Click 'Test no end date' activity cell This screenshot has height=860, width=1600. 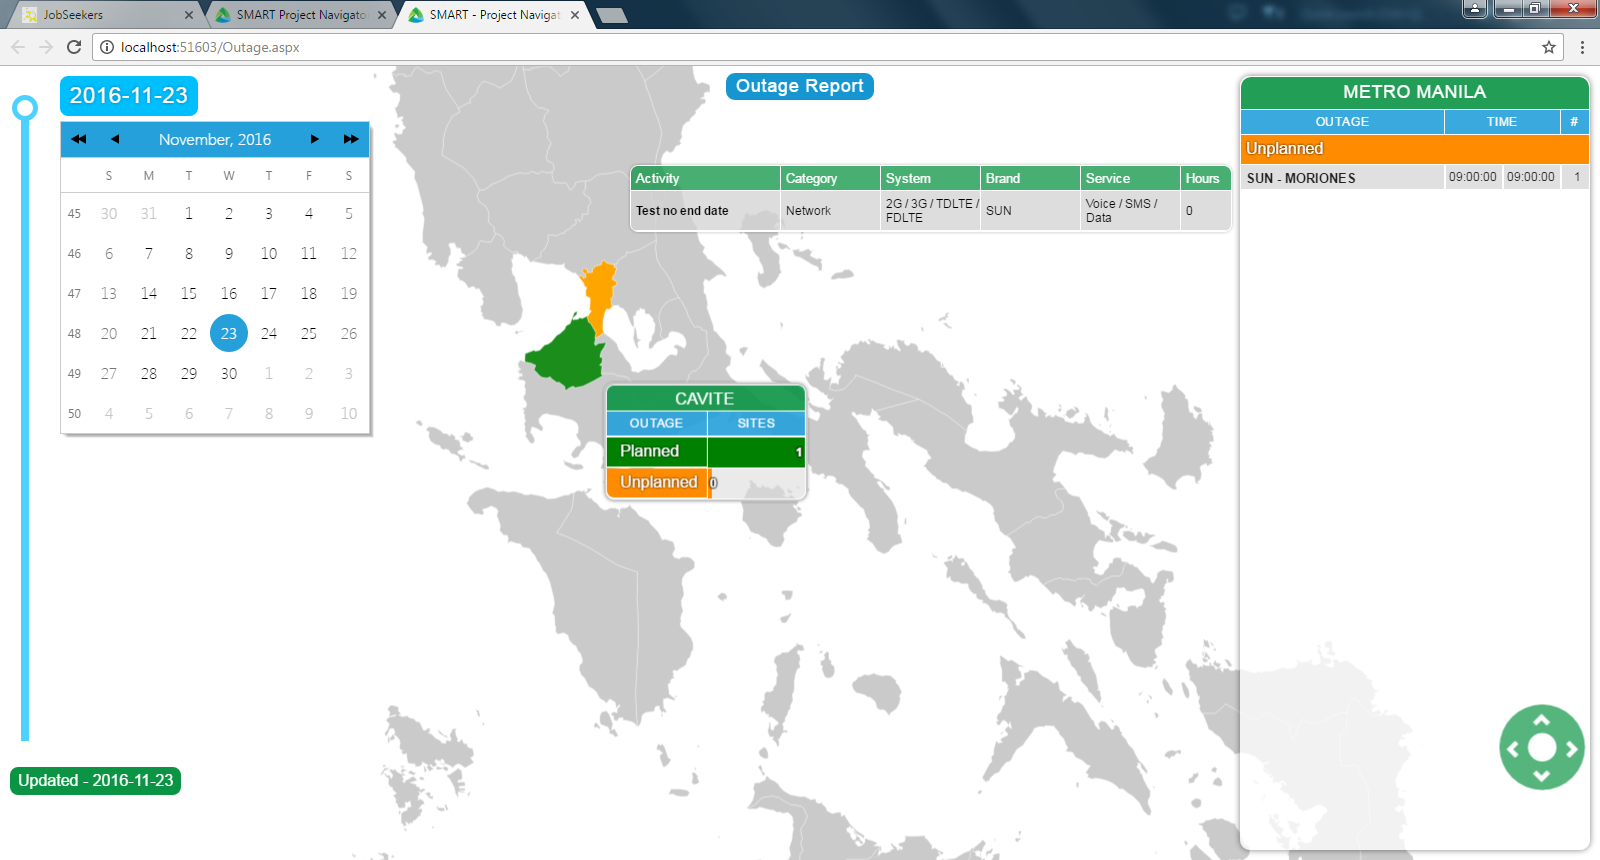click(x=706, y=211)
